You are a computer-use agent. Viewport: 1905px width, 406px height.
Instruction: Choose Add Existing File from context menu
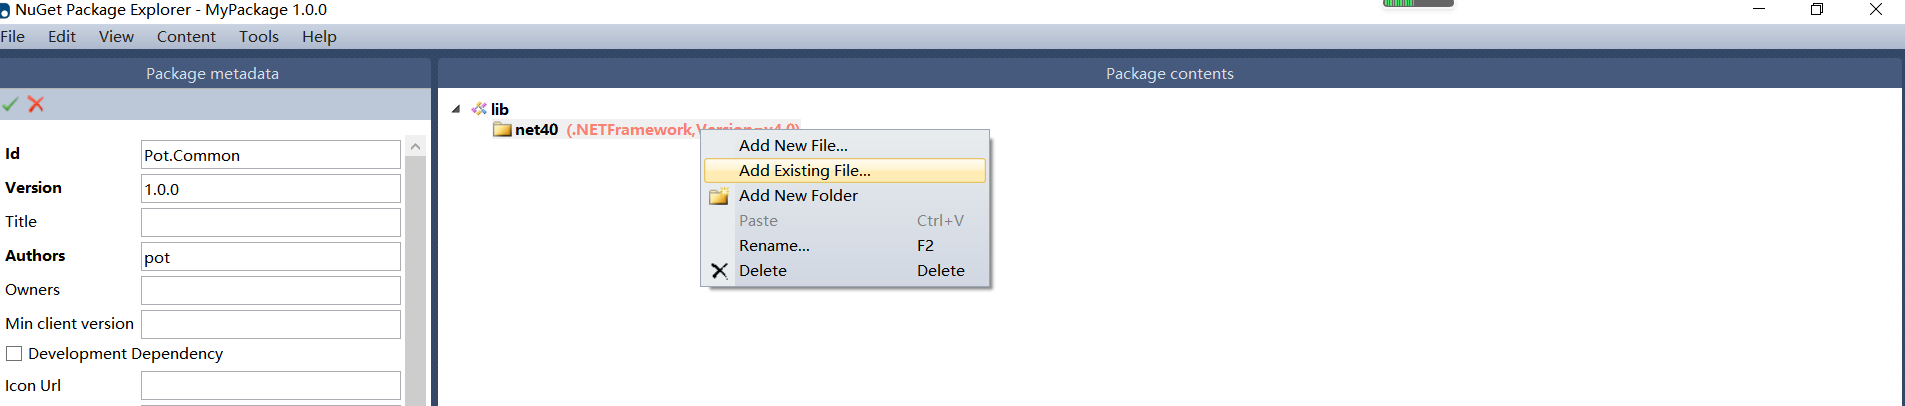coord(805,171)
